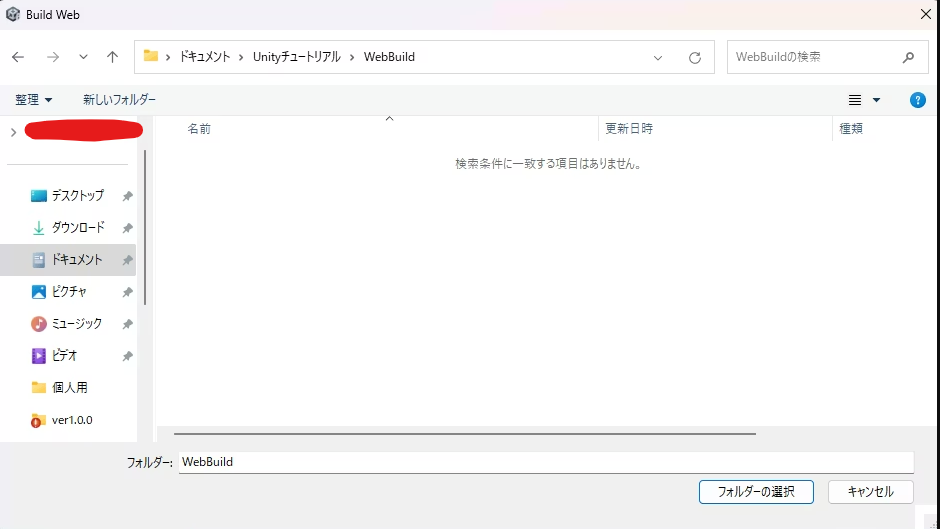This screenshot has height=529, width=940.
Task: Change view layout icon
Action: click(x=855, y=100)
